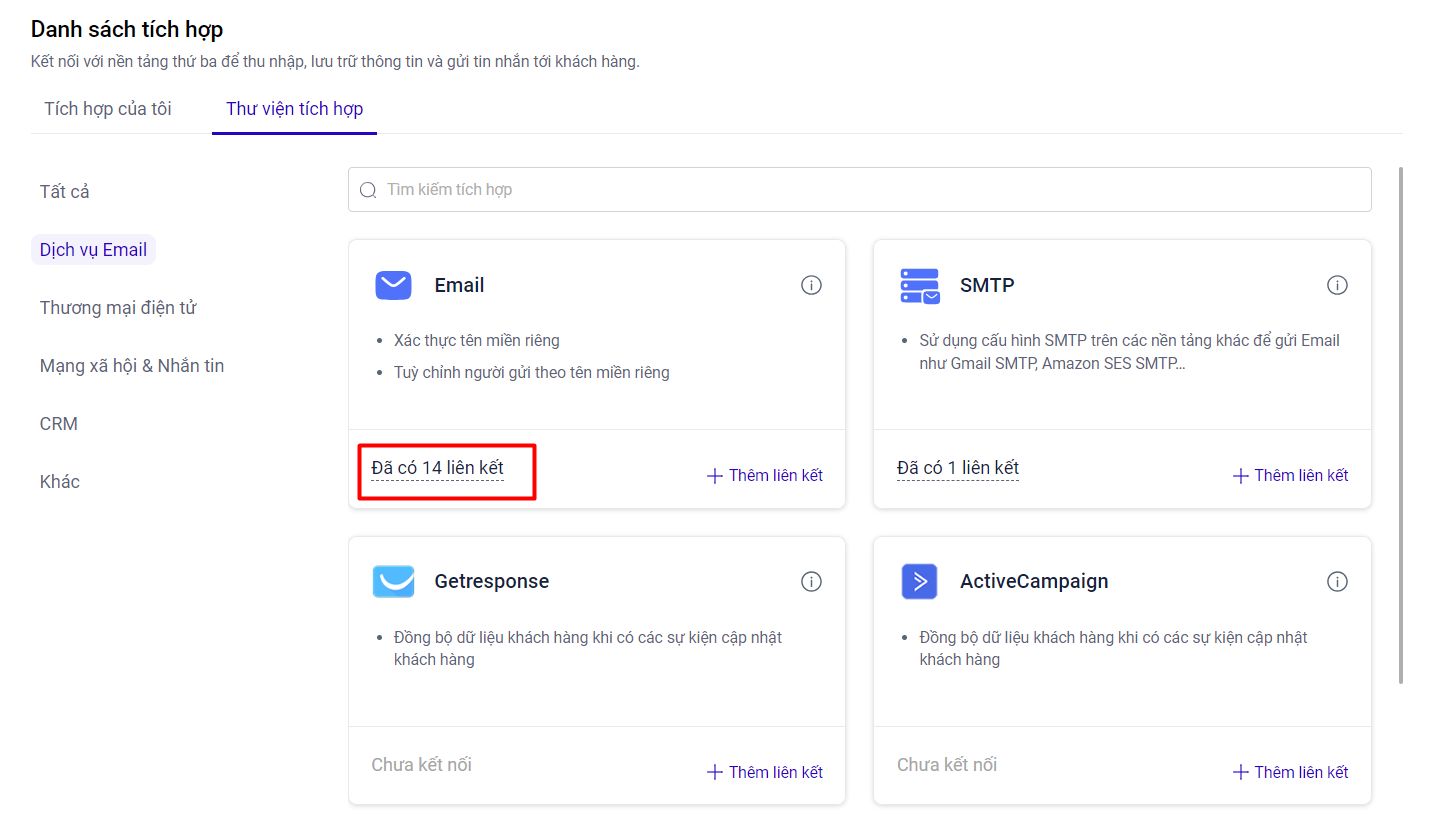Click the ActiveCampaign logo icon
This screenshot has width=1450, height=823.
coord(919,581)
